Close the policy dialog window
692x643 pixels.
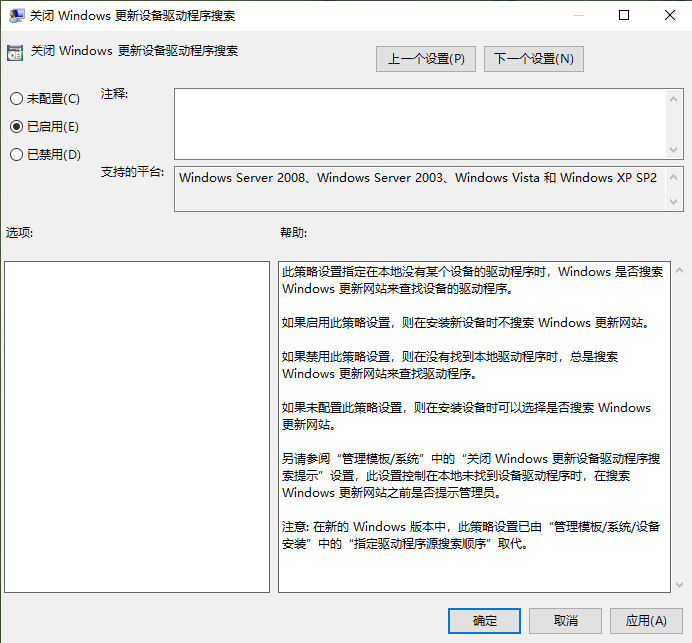(x=669, y=15)
